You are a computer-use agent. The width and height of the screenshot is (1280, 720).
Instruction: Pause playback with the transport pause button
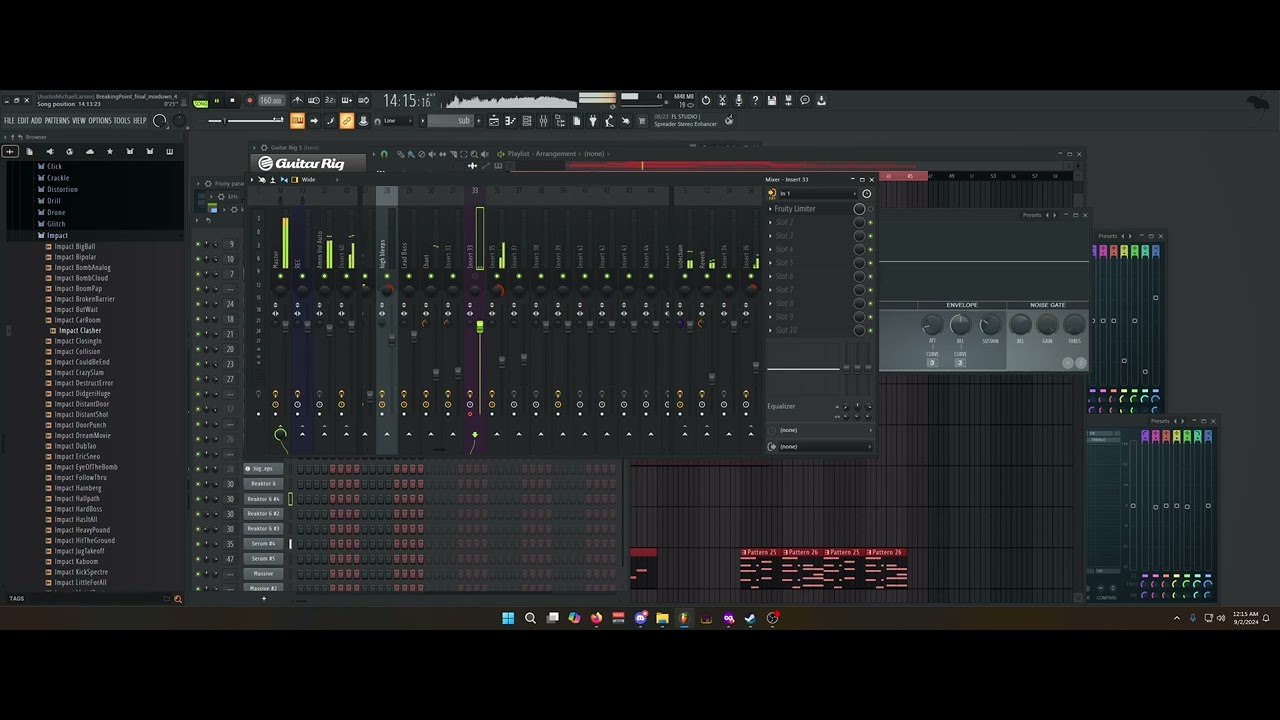point(216,100)
